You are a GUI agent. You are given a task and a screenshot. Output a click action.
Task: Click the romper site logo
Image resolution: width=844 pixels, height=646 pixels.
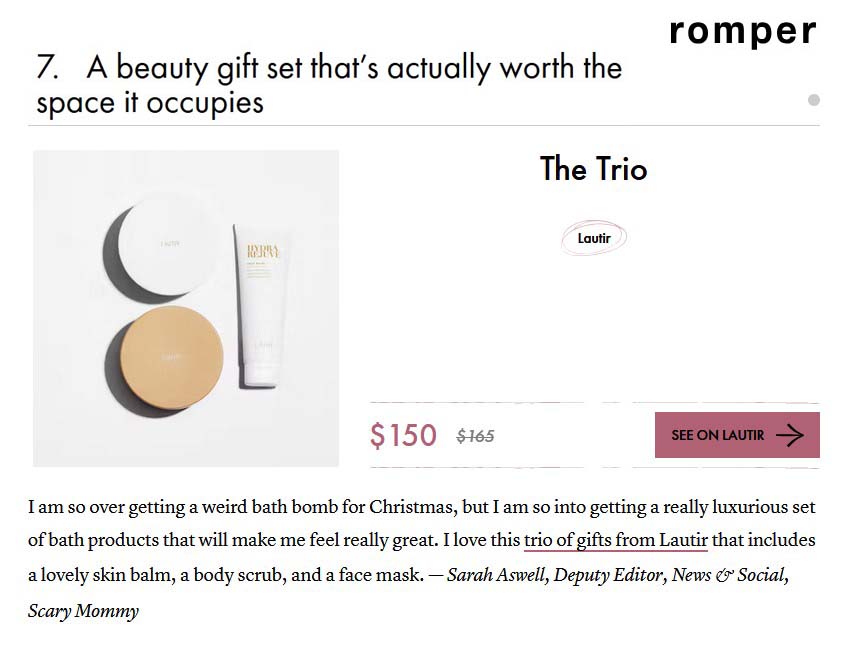[x=742, y=31]
